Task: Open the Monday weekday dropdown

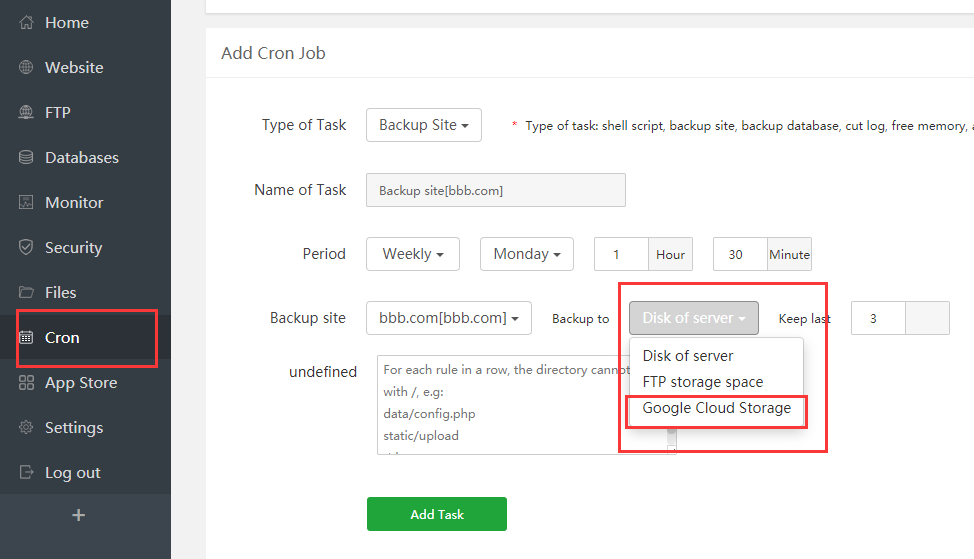Action: click(527, 254)
